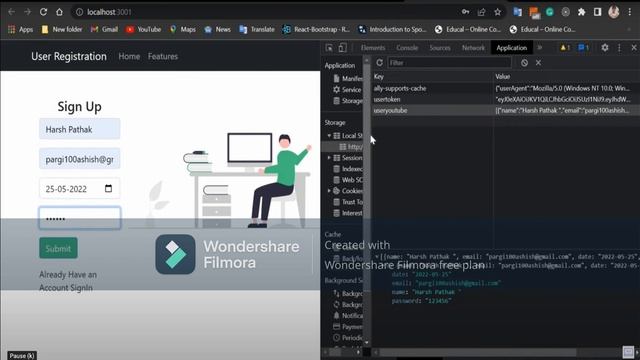Viewport: 640px width, 360px height.
Task: Open the News bookmark
Action: click(x=218, y=29)
